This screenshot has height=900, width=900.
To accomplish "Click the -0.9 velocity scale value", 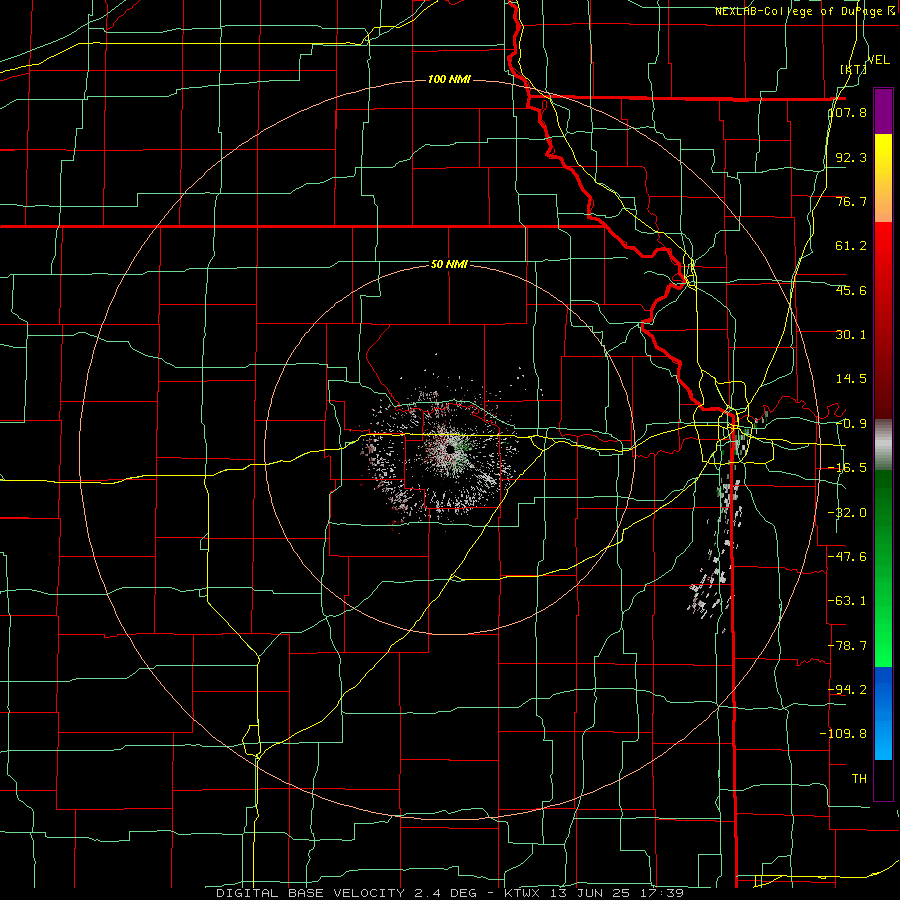I will pos(851,423).
